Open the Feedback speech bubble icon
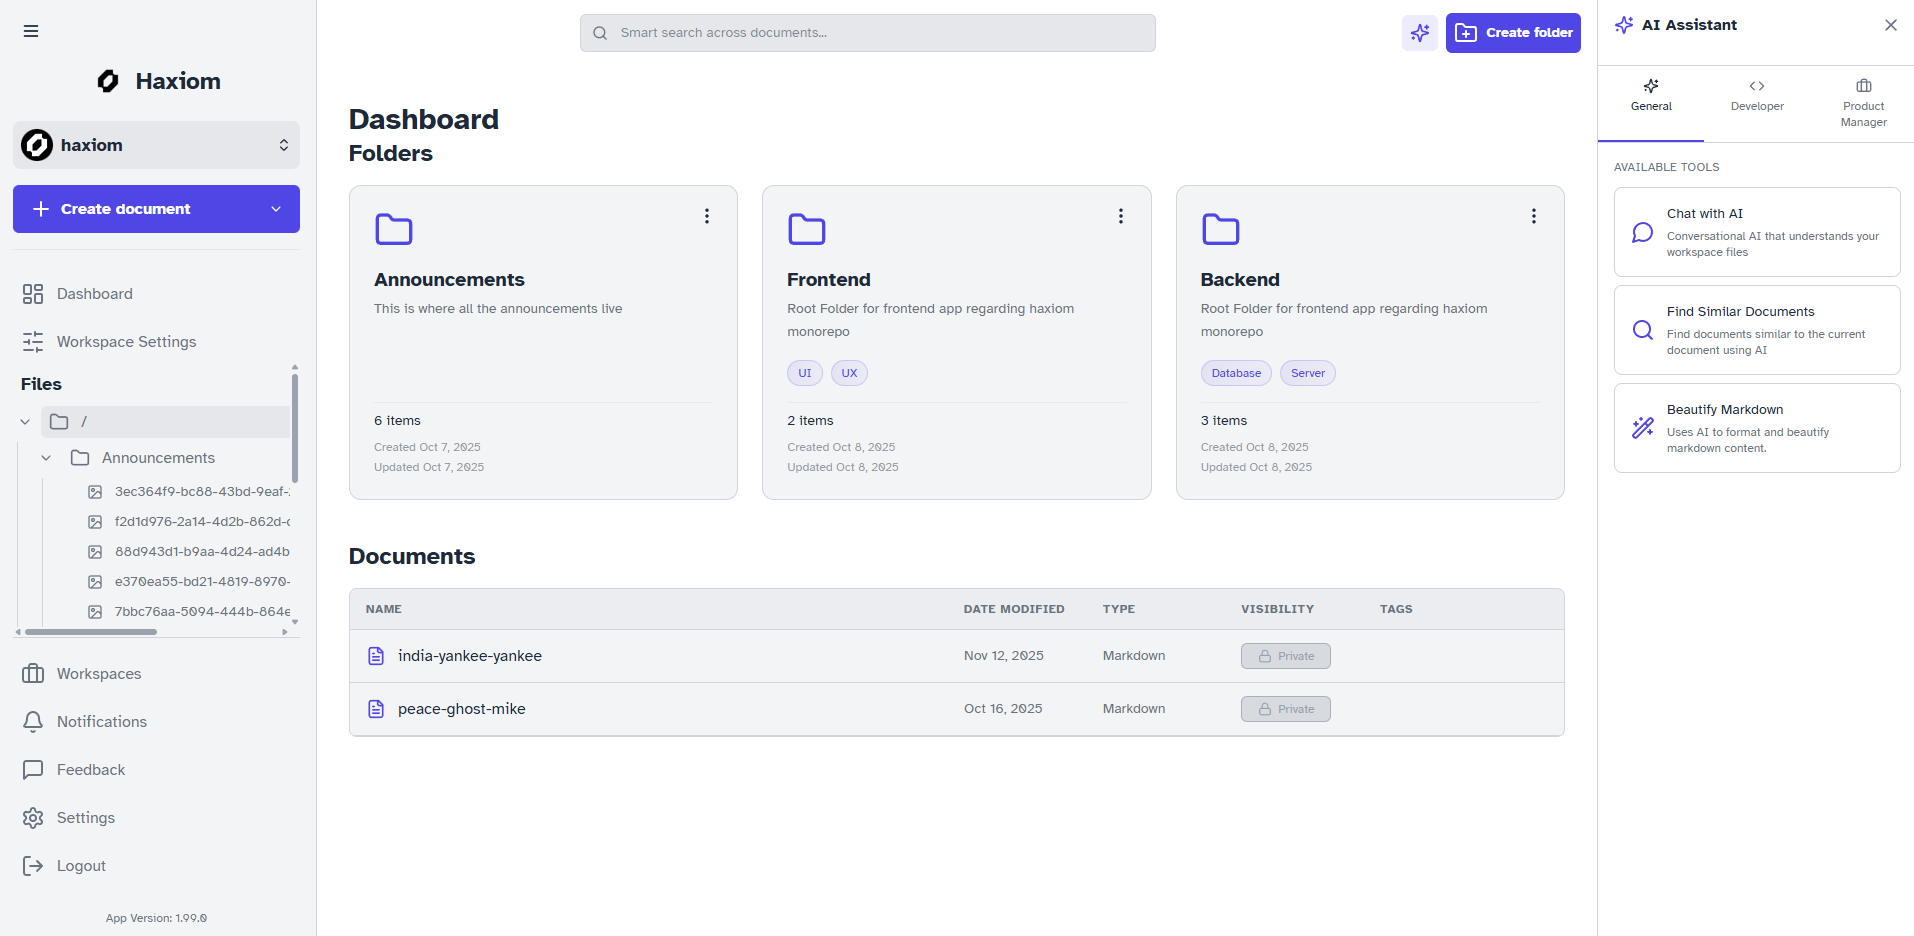The height and width of the screenshot is (936, 1914). [34, 769]
